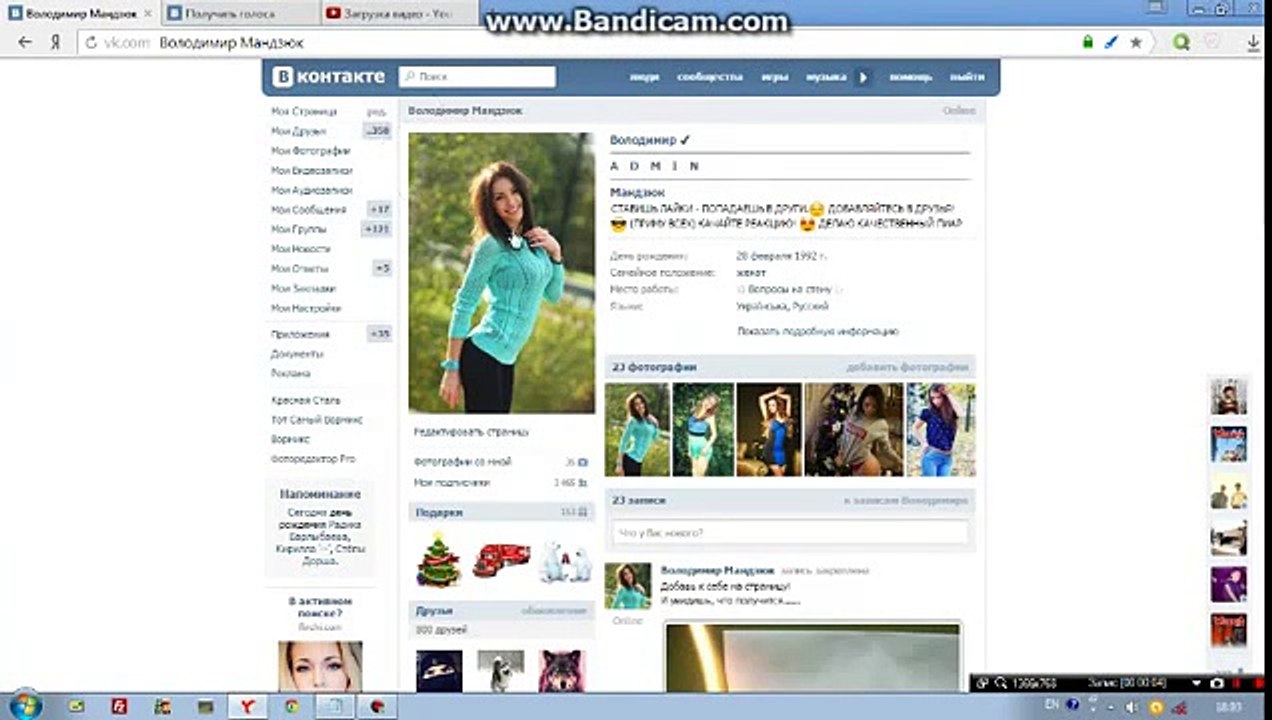Click the camera icon on Bandicam recording bar
1272x720 pixels.
pos(1216,683)
